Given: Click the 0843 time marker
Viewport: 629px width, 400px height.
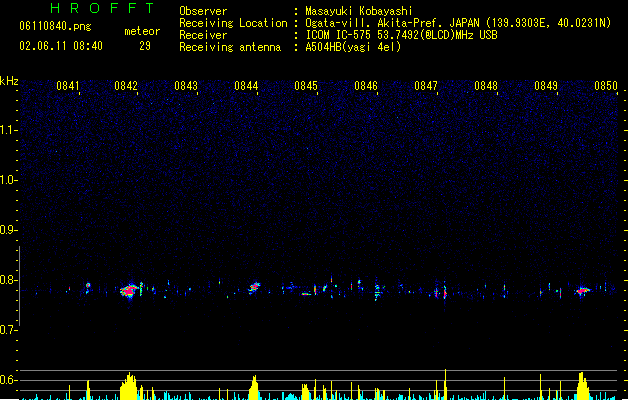Looking at the screenshot, I should 186,86.
